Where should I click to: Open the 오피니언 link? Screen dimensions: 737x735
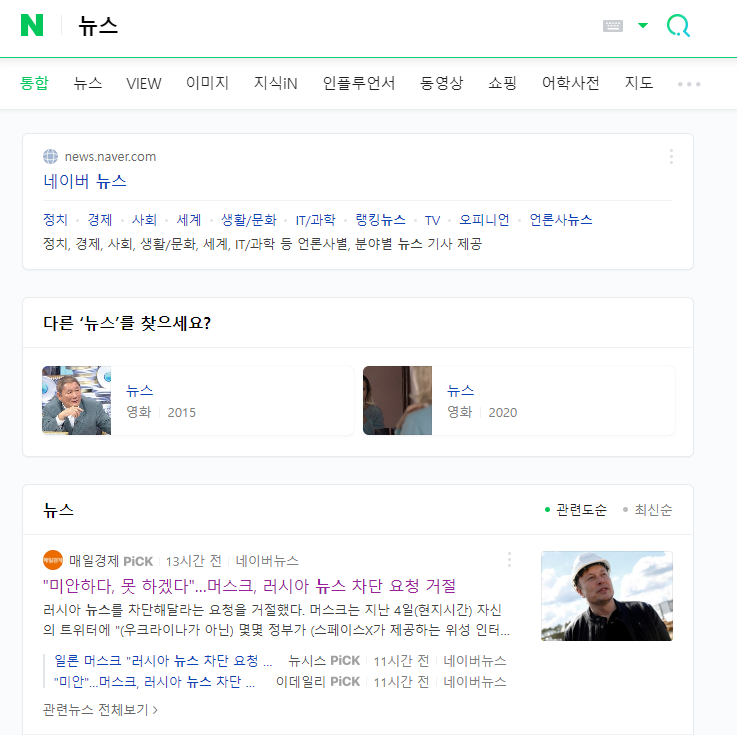(x=484, y=219)
